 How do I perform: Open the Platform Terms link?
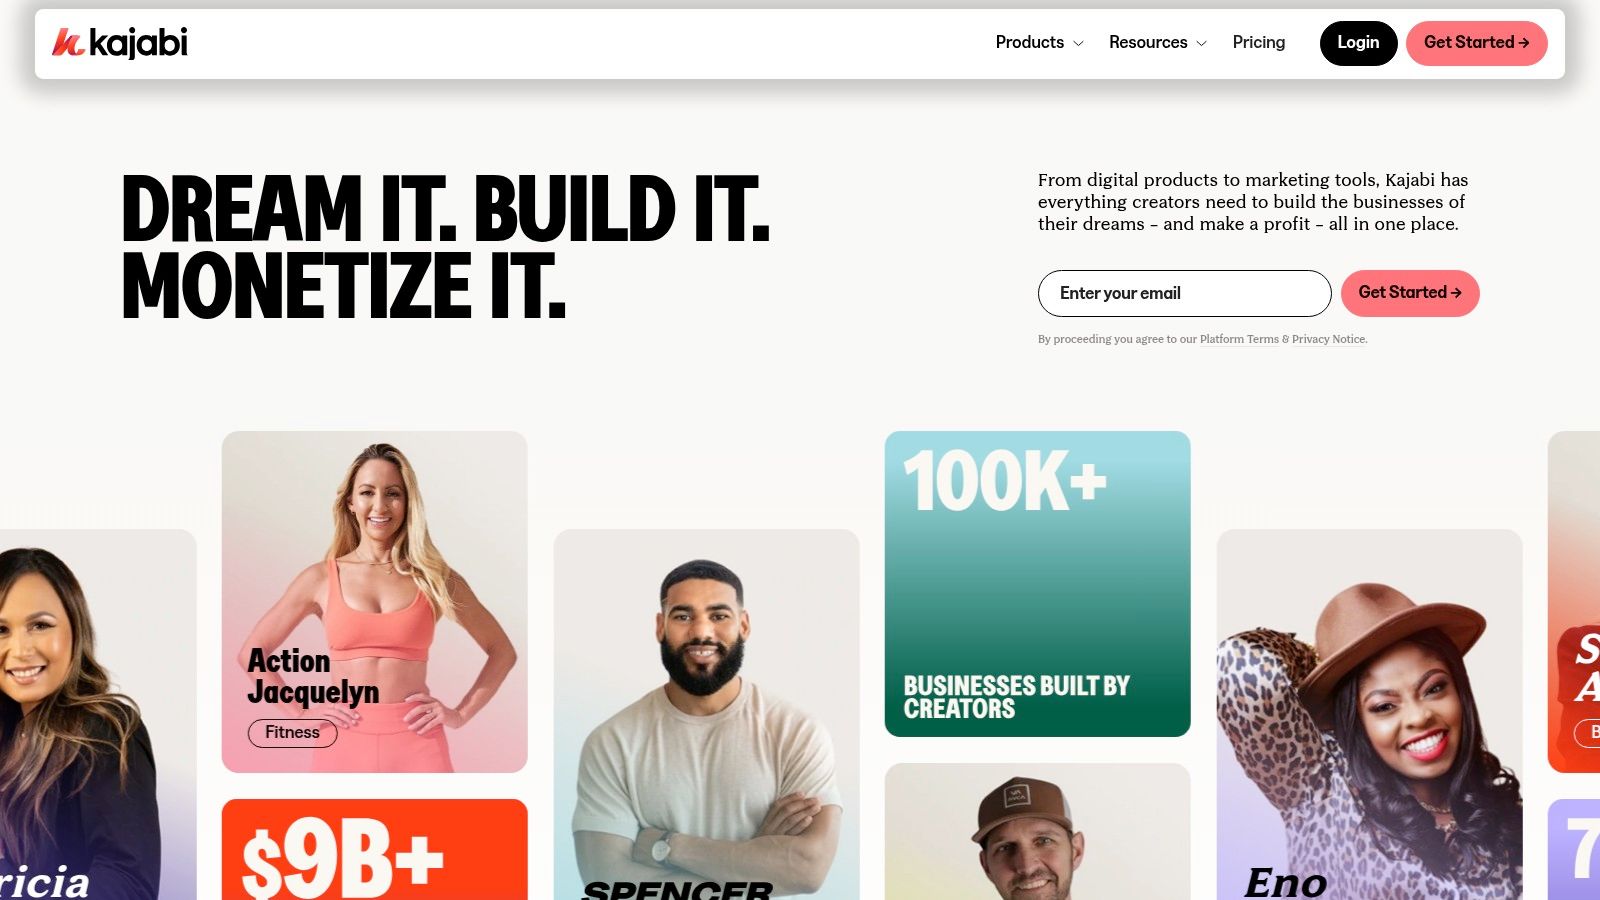coord(1239,339)
